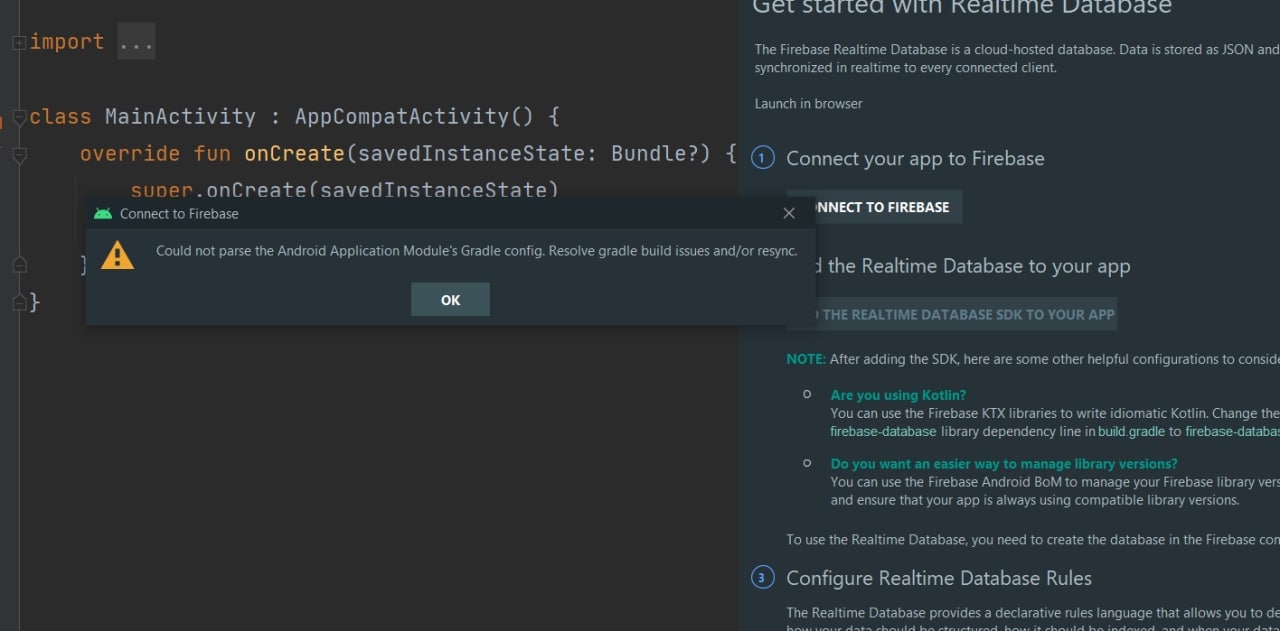The height and width of the screenshot is (631, 1280).
Task: Collapse the onCreate function fold marker
Action: click(19, 155)
